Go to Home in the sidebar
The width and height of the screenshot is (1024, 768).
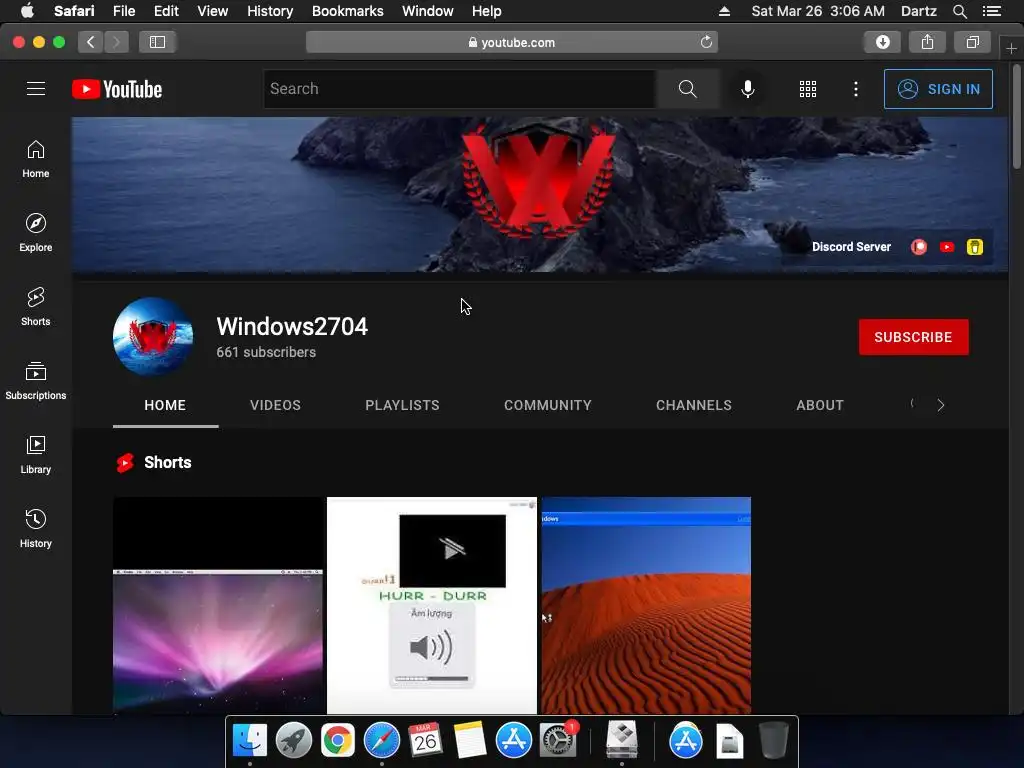click(36, 159)
